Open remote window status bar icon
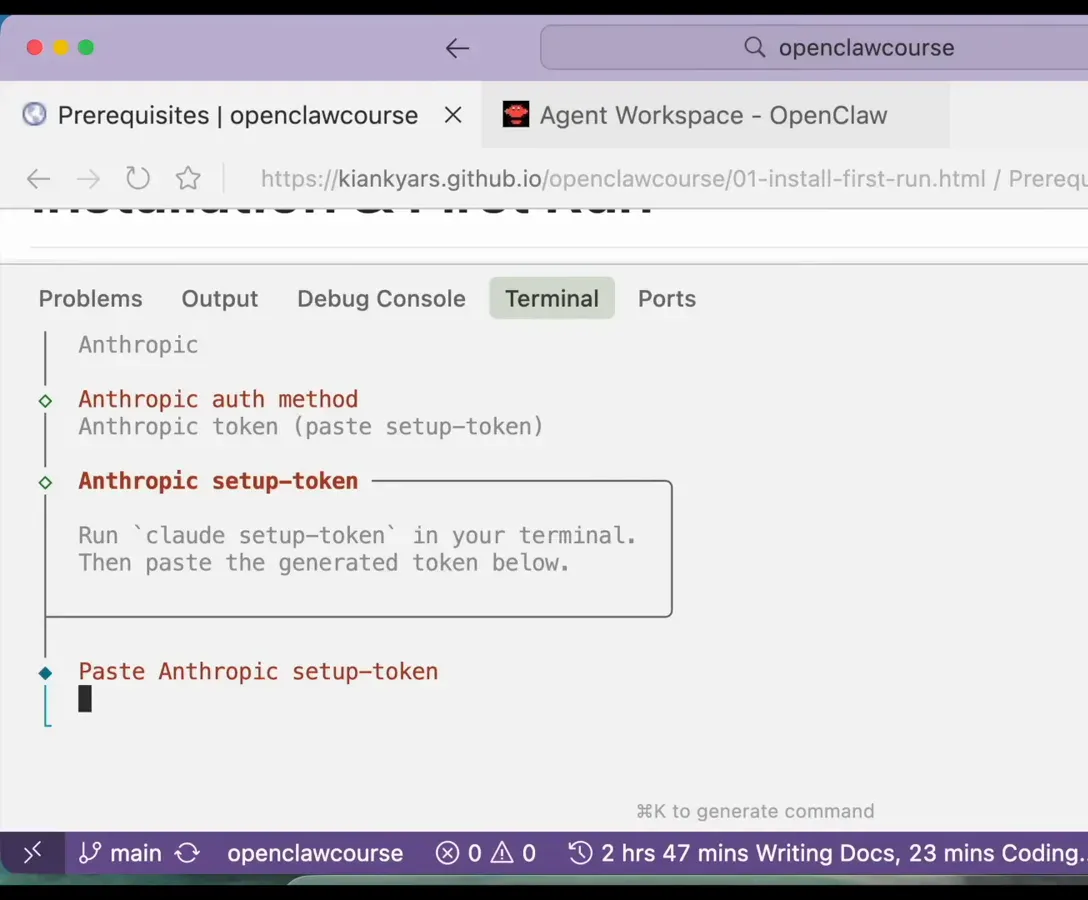Screen dimensions: 1088x900 33,853
